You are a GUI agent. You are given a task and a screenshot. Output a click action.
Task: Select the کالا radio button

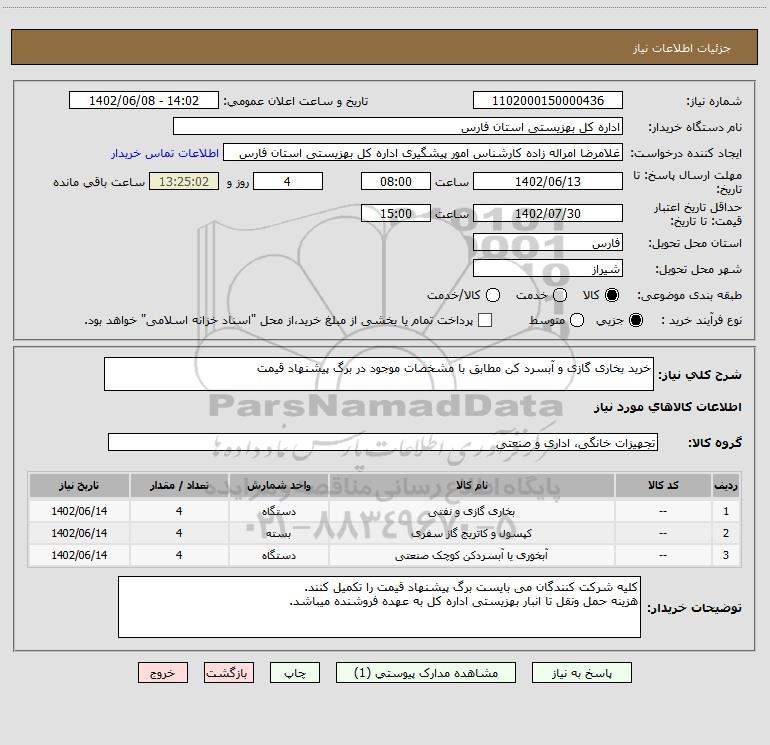pyautogui.click(x=612, y=295)
